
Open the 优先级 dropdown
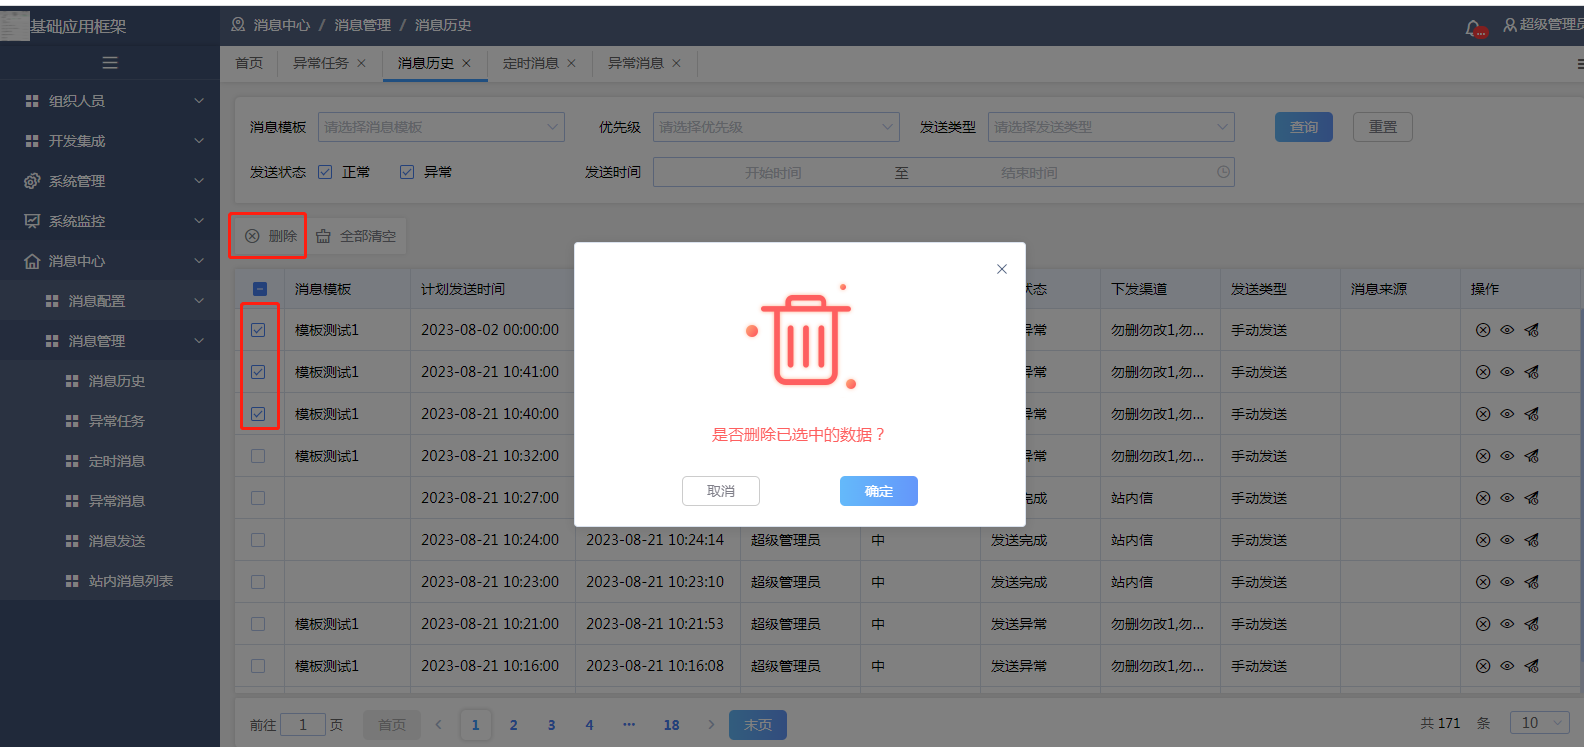[x=776, y=127]
